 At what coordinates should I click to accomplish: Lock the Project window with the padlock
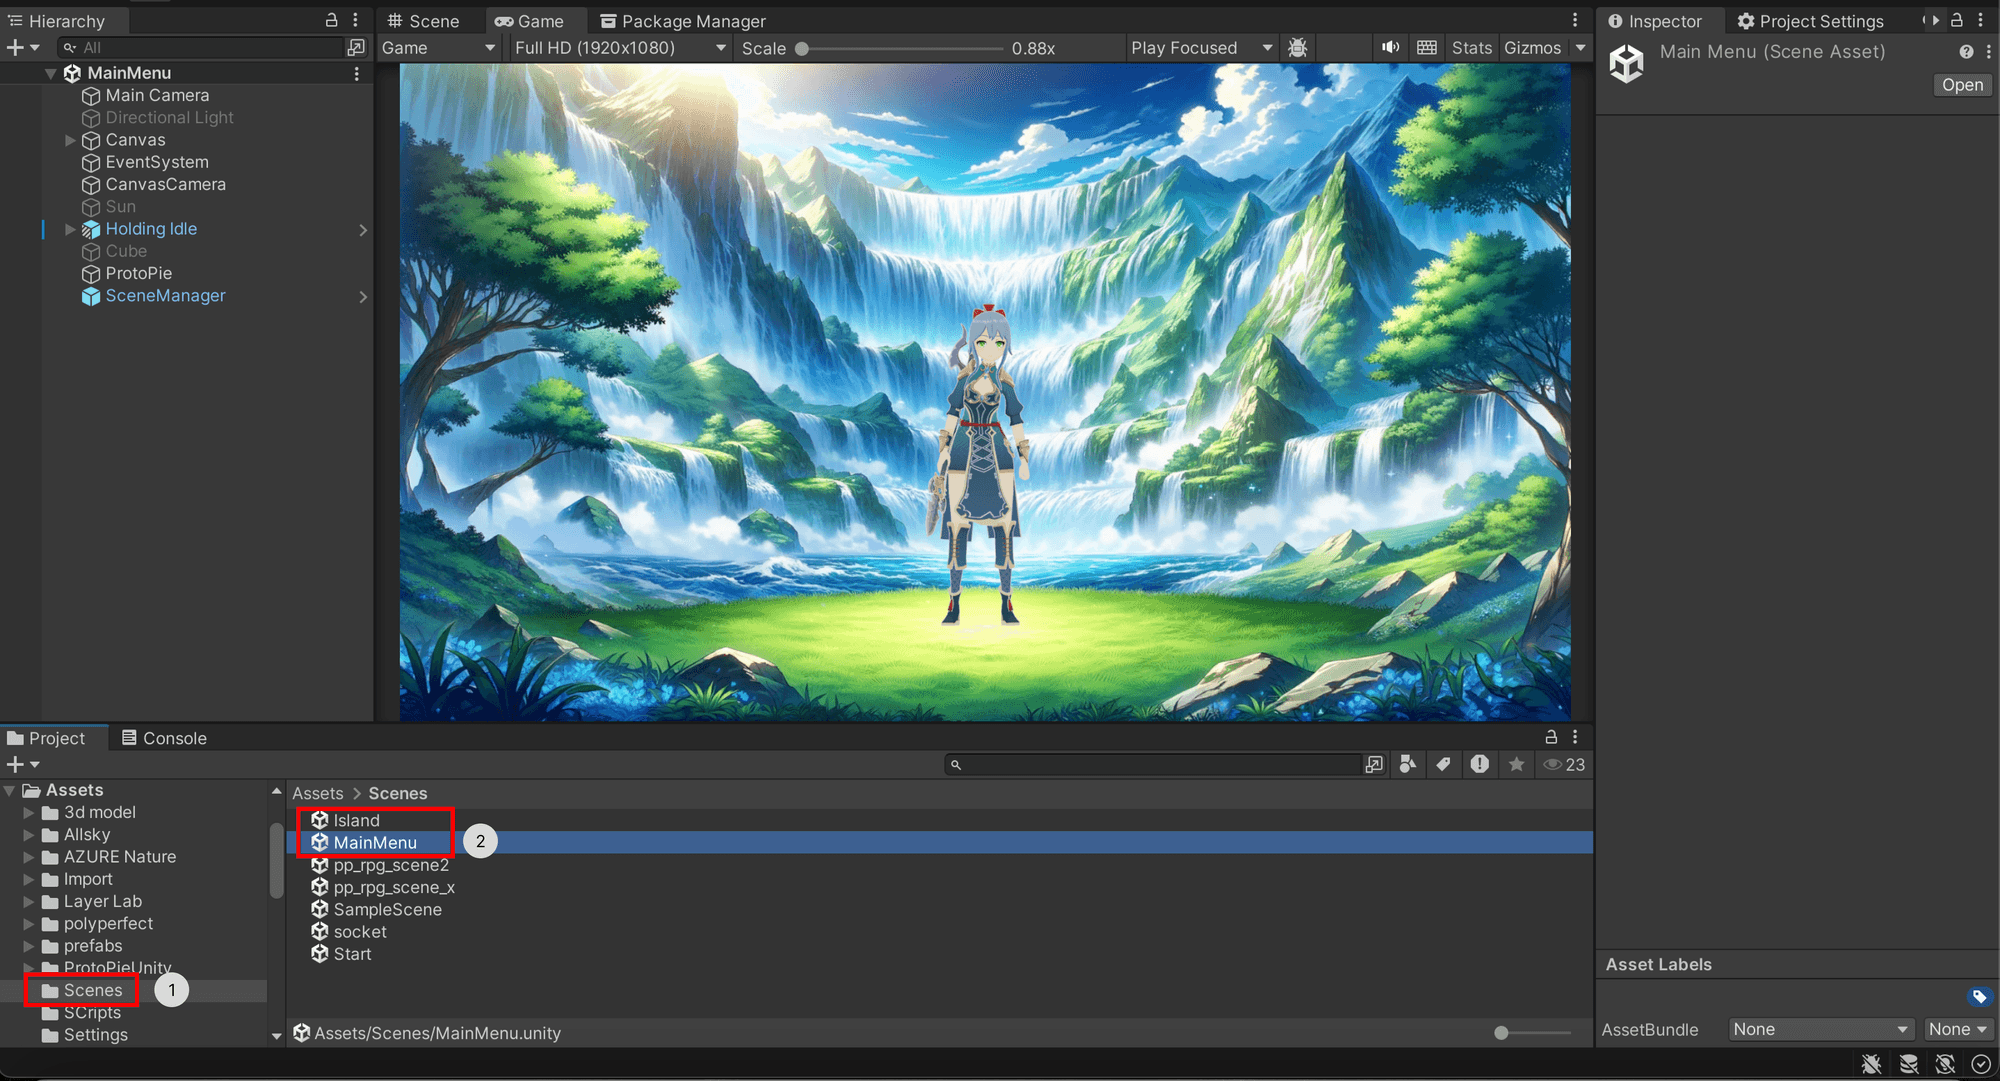pyautogui.click(x=1550, y=737)
